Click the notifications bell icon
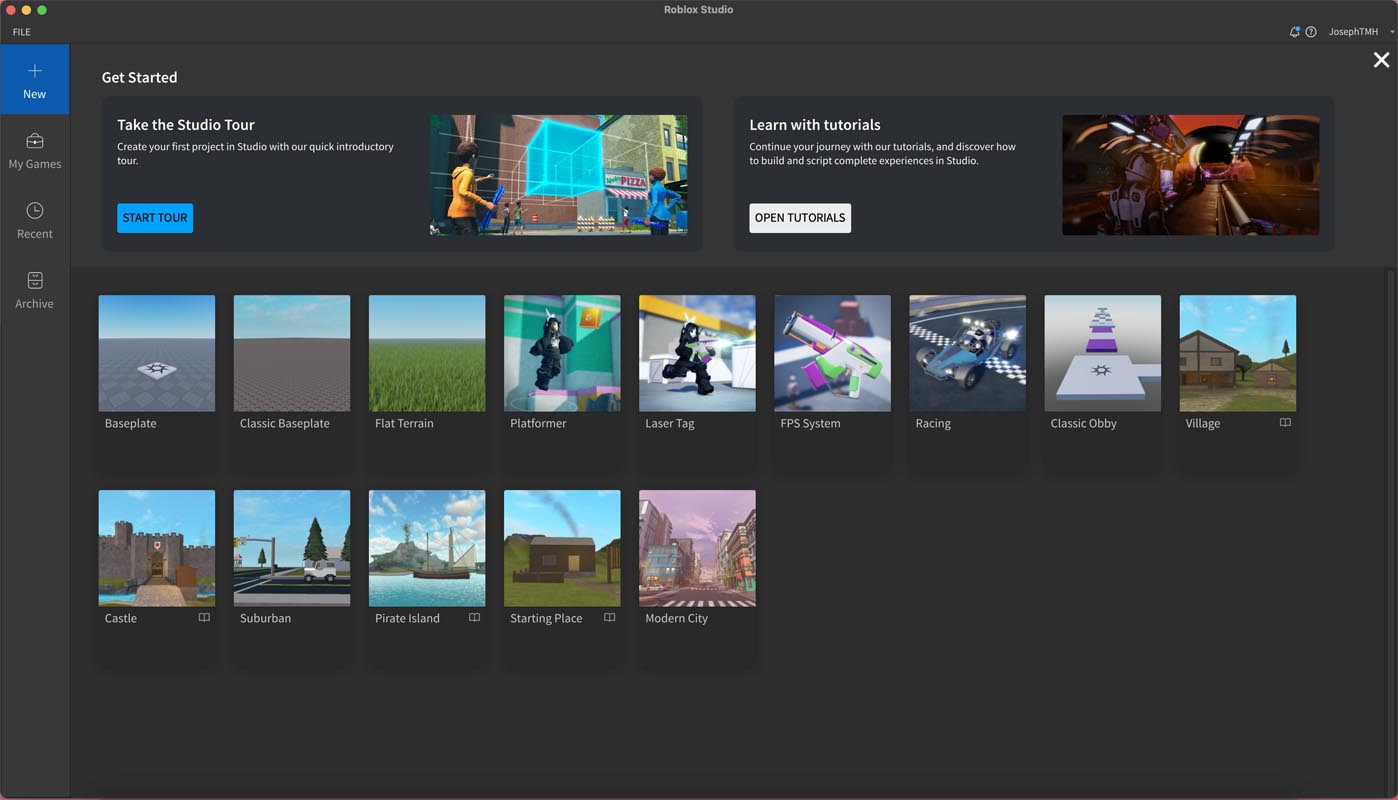Image resolution: width=1398 pixels, height=800 pixels. [x=1295, y=32]
